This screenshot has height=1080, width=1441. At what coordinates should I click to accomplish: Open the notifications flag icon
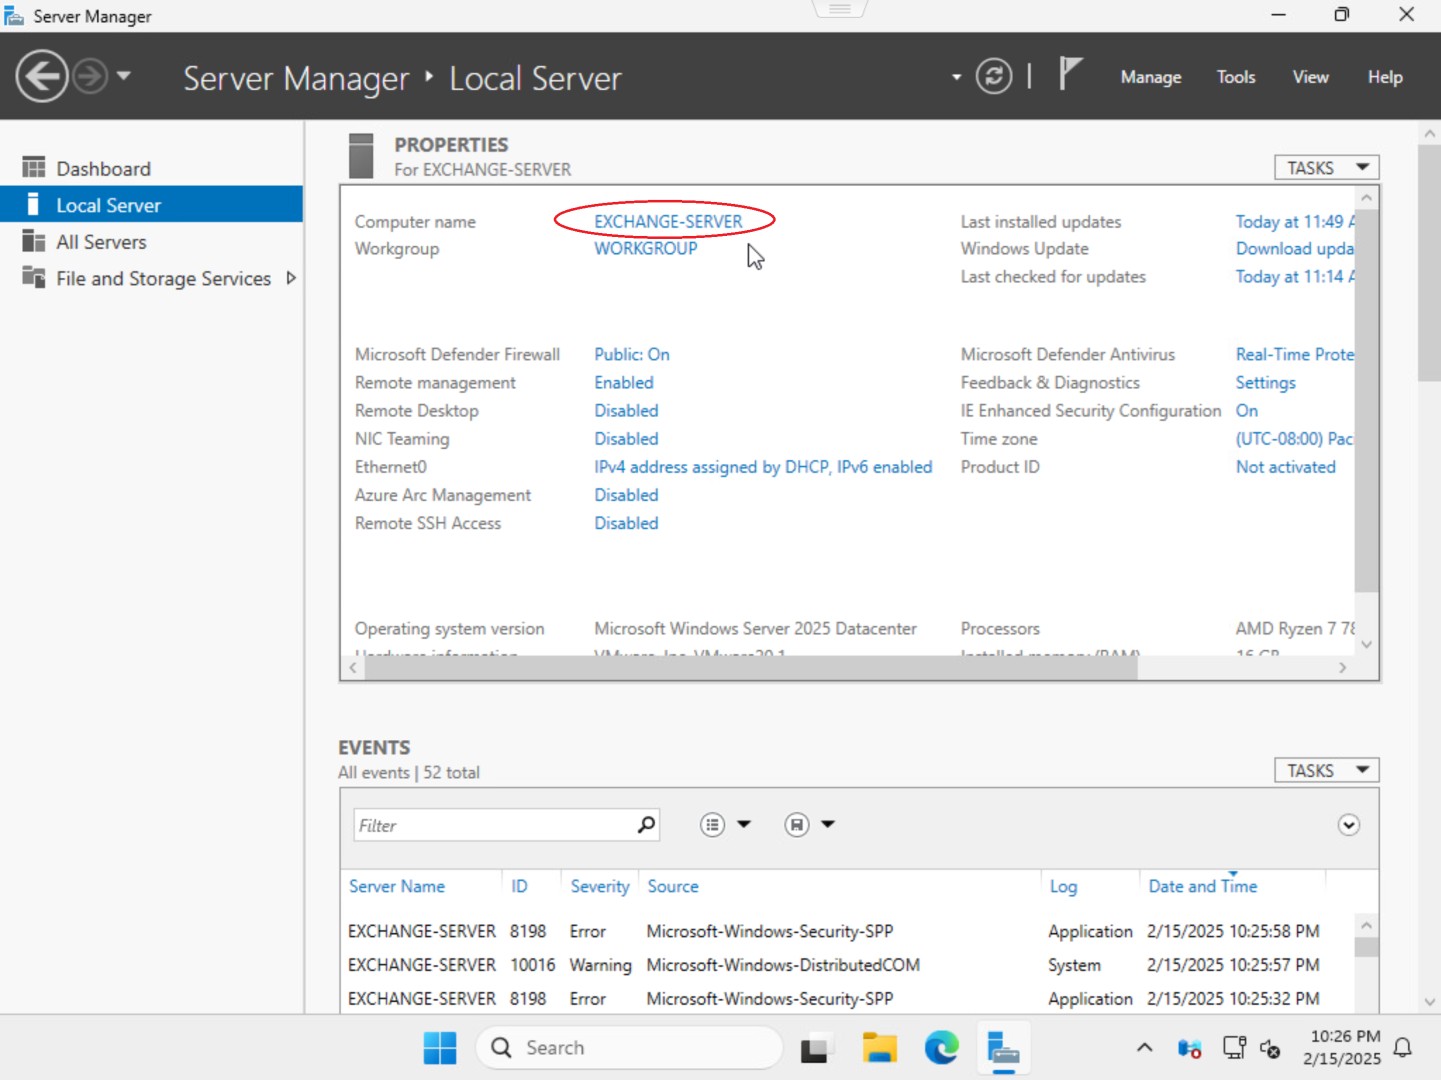coord(1070,74)
